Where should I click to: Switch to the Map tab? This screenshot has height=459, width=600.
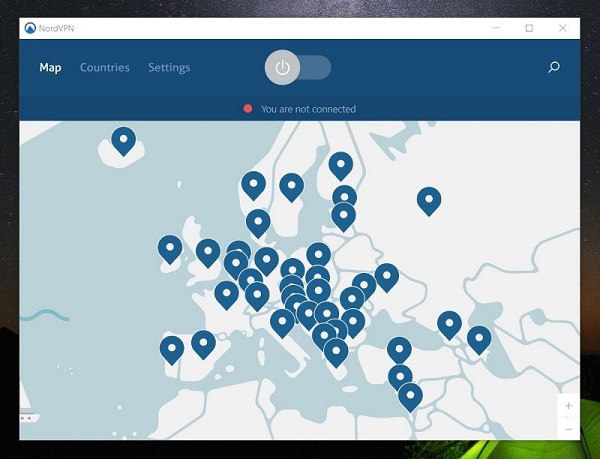tap(50, 68)
